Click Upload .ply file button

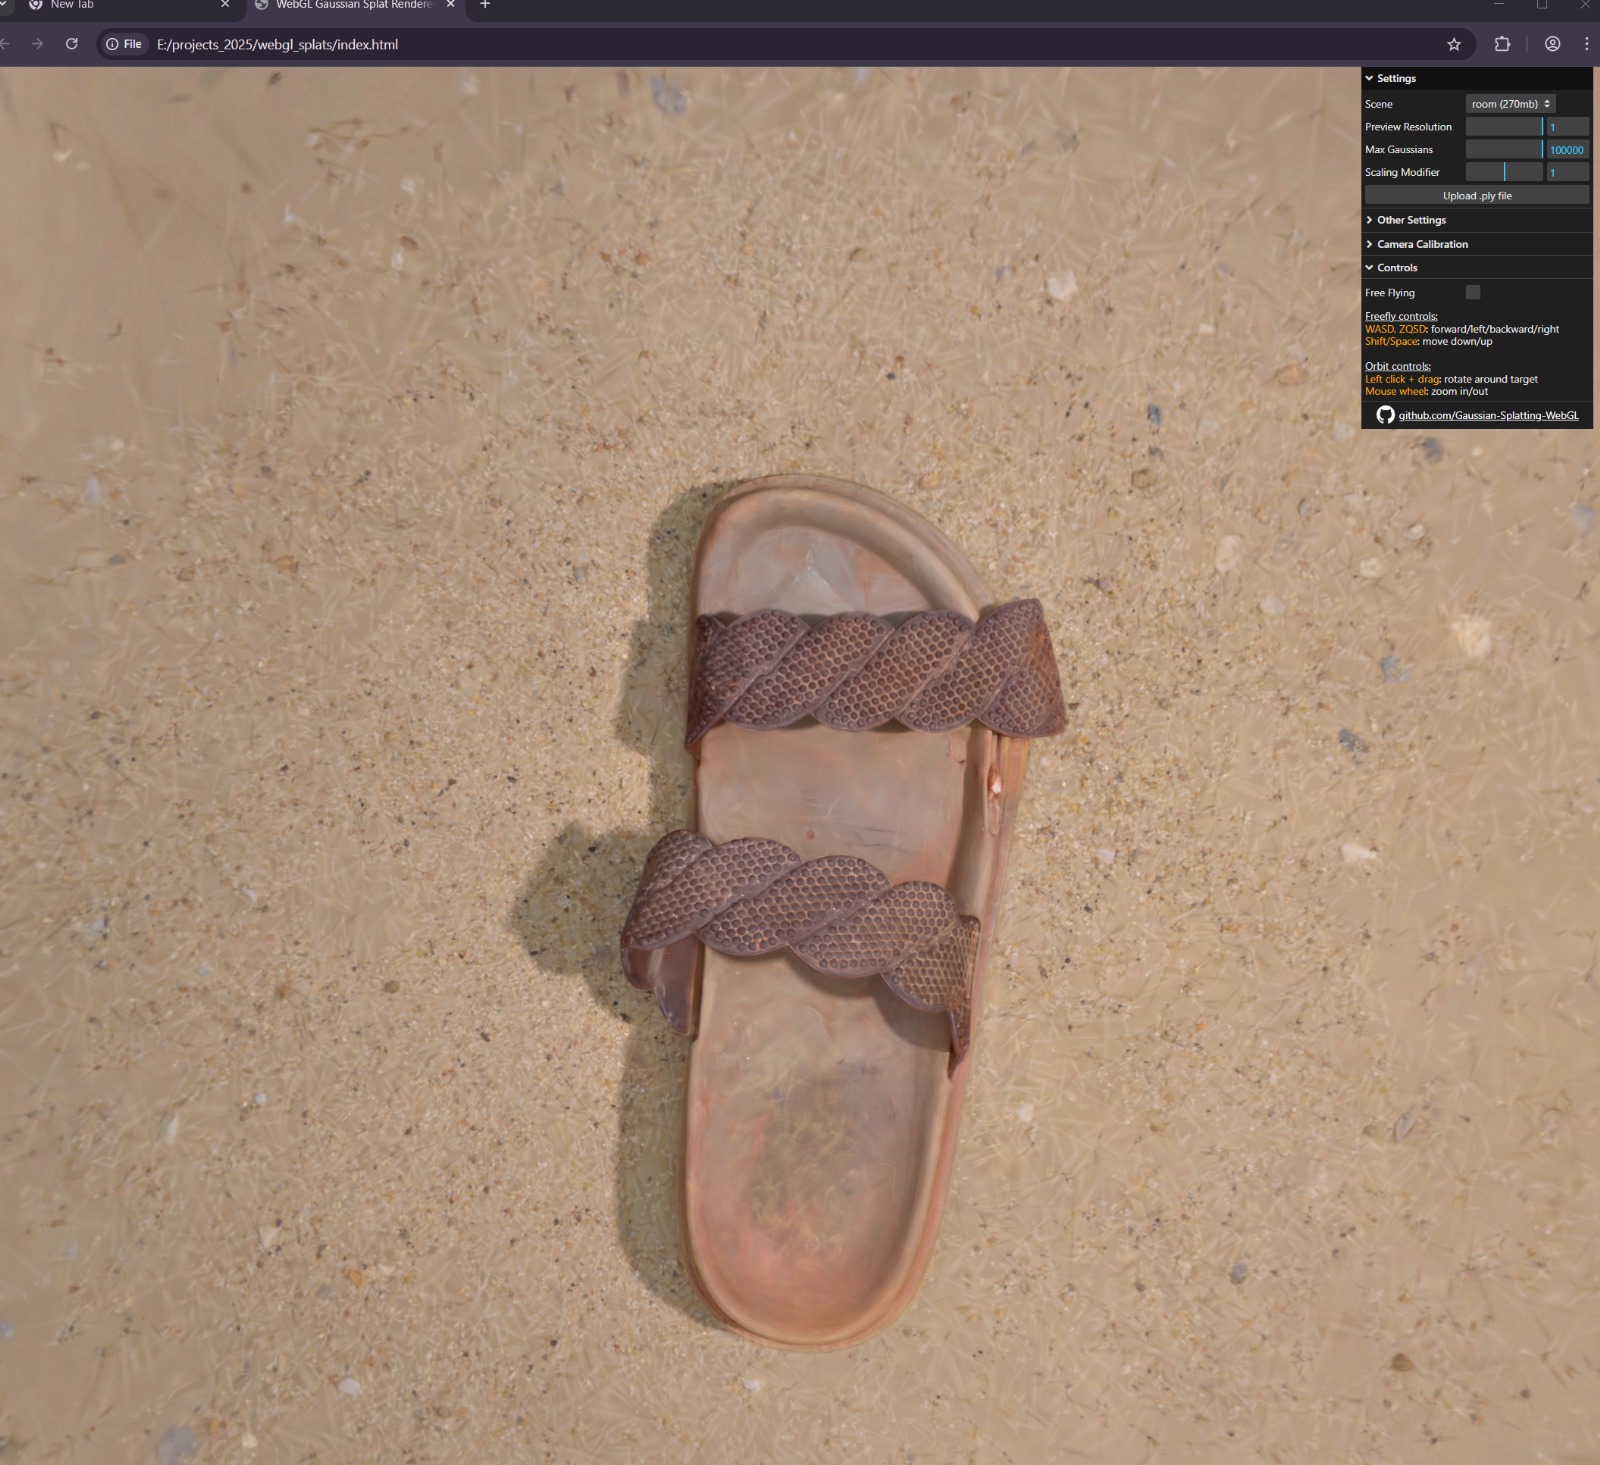(1477, 196)
